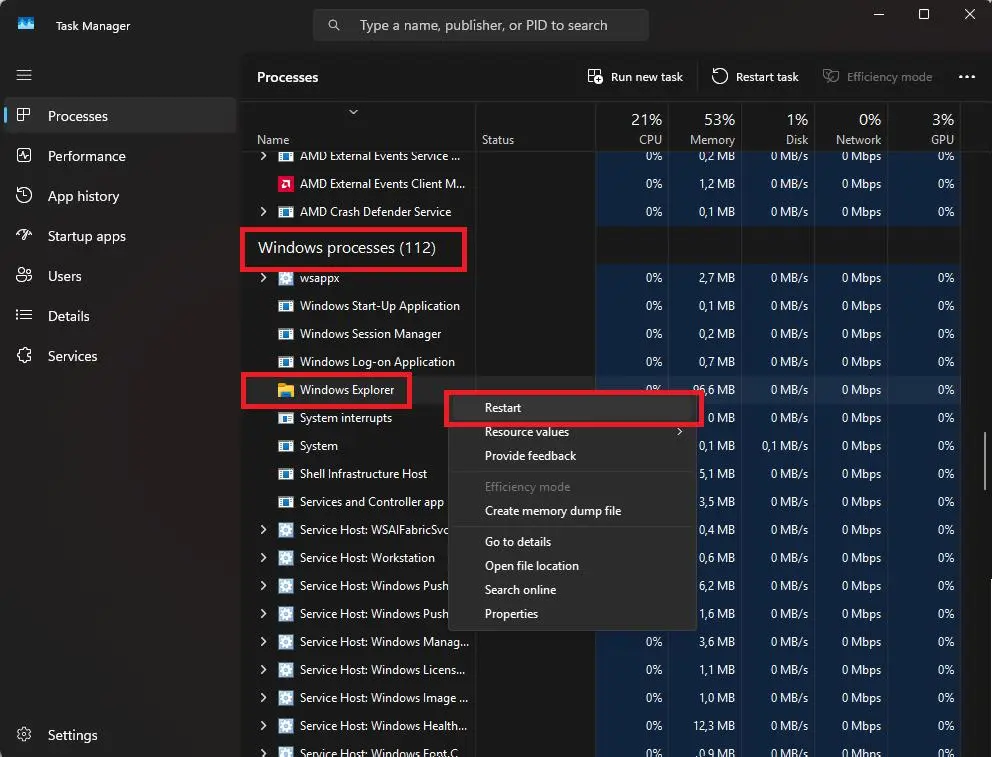The height and width of the screenshot is (757, 992).
Task: Click the Startup apps gauge icon
Action: 24,235
